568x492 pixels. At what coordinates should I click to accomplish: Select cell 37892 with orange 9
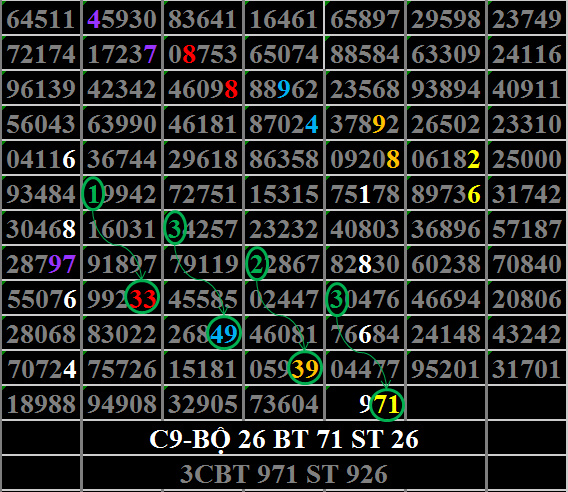[365, 124]
